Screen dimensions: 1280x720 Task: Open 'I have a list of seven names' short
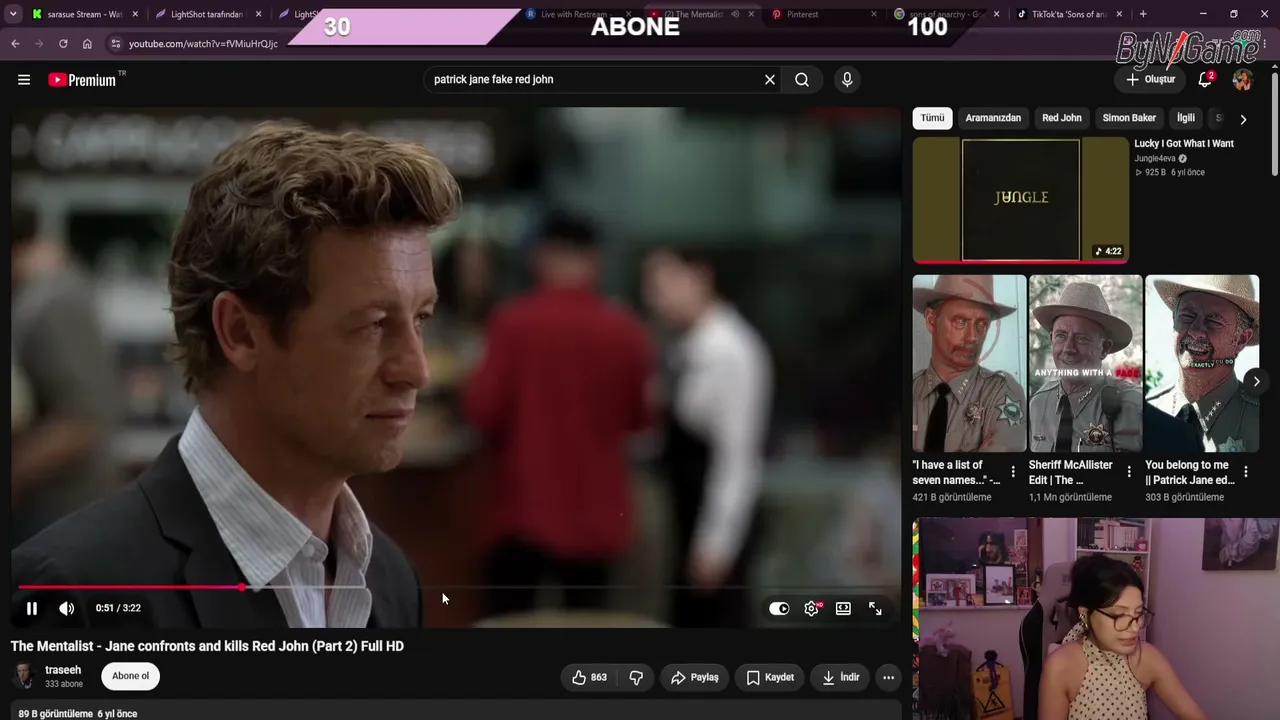pos(969,363)
